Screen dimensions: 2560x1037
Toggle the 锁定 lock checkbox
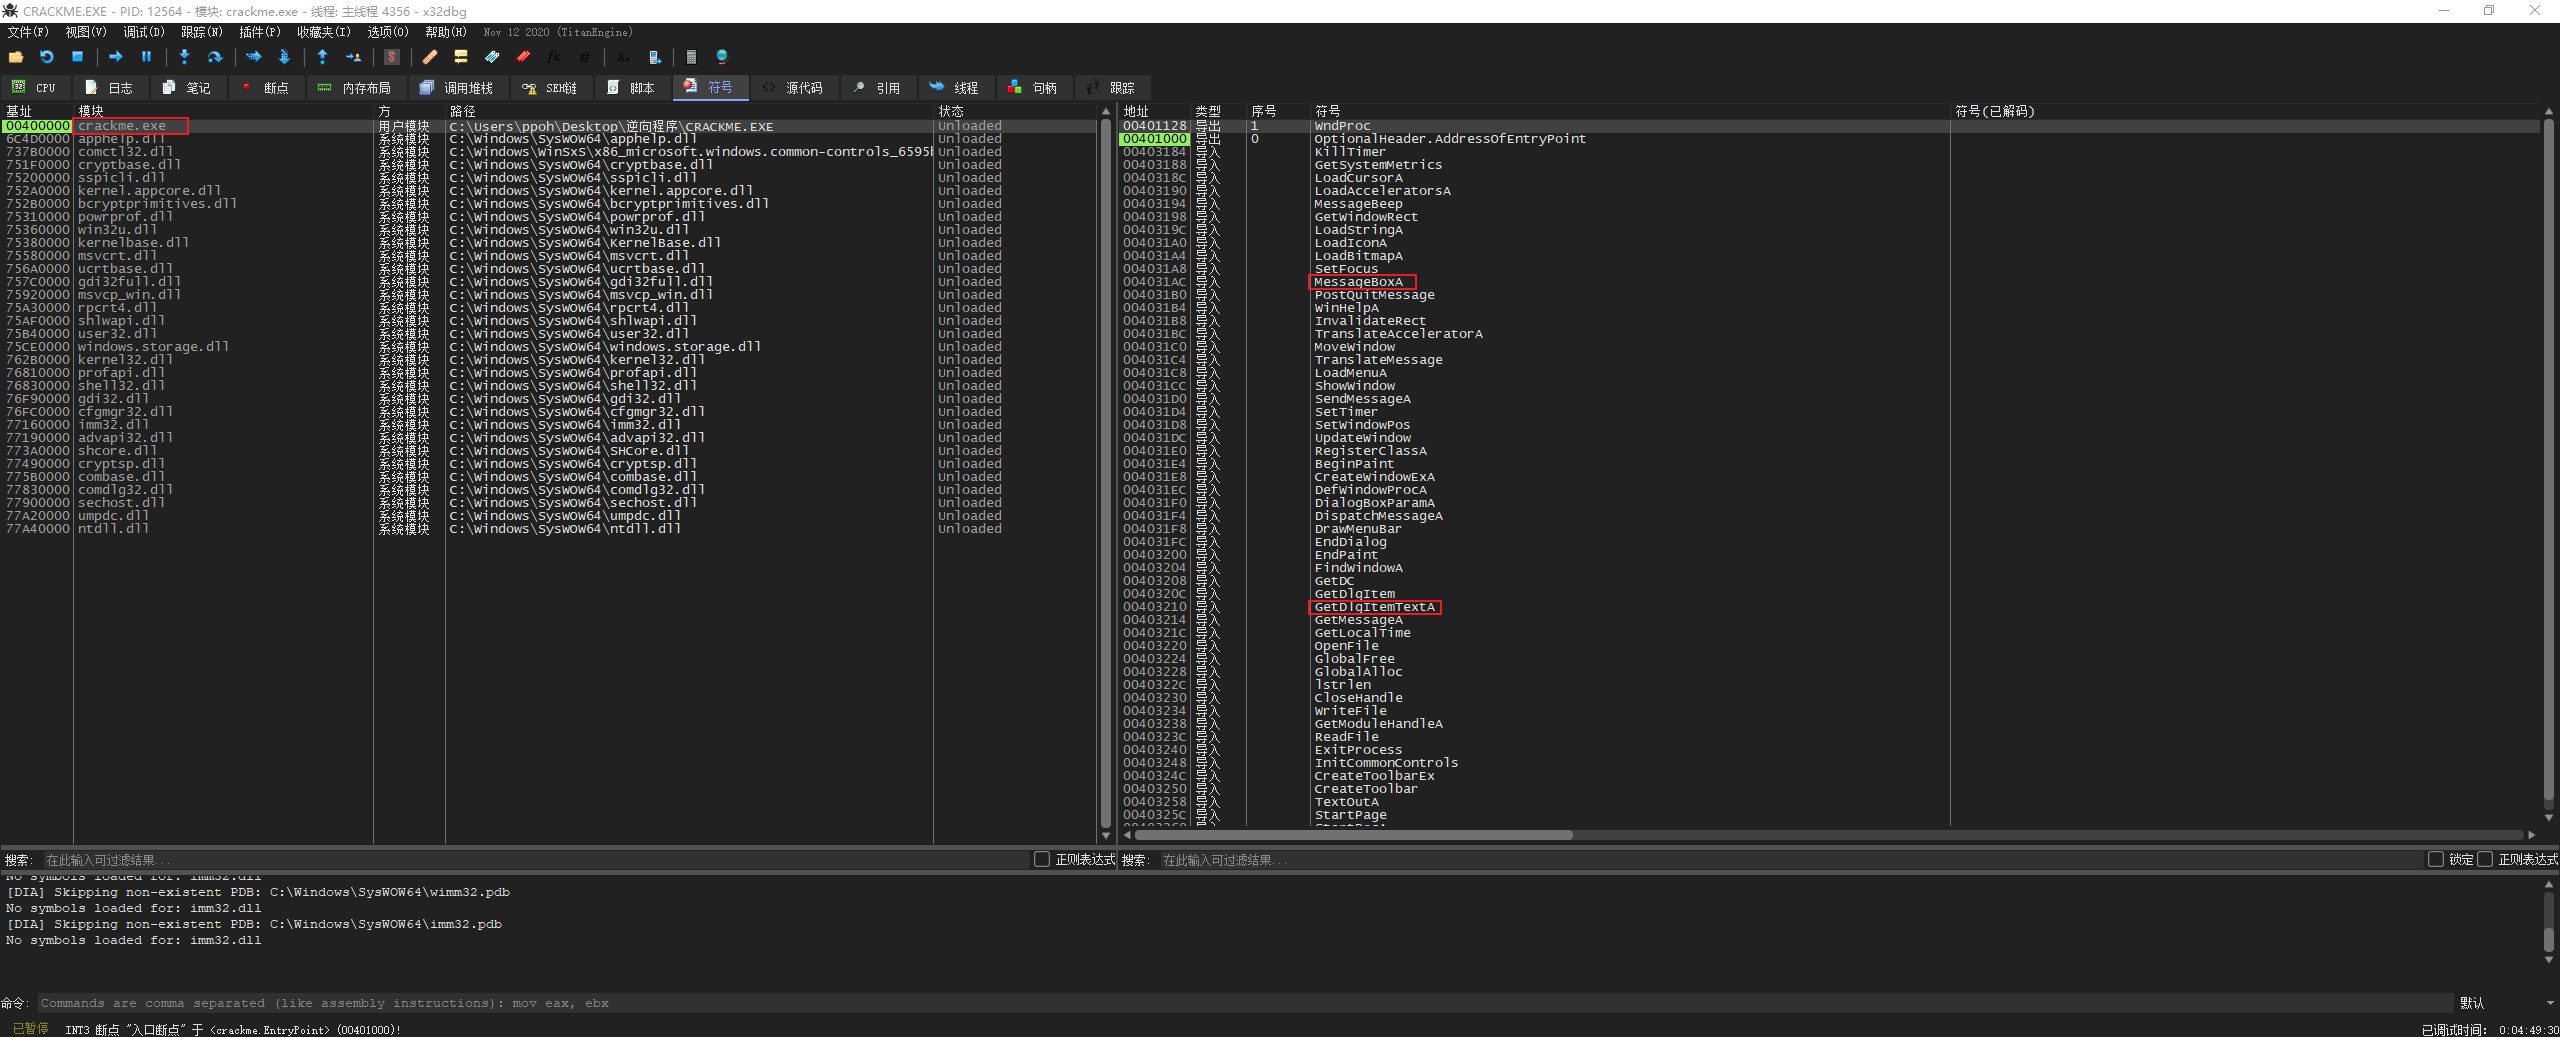coord(2436,859)
